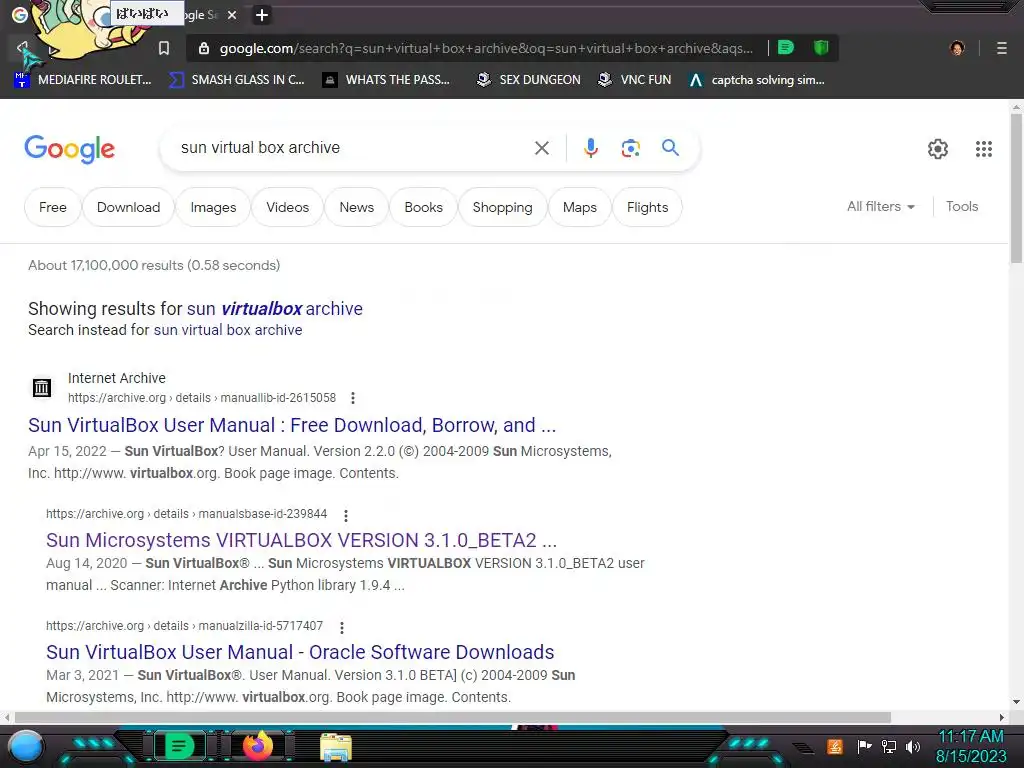Image resolution: width=1024 pixels, height=768 pixels.
Task: Open MEDIAFIRE ROULET... bookmark
Action: pos(83,80)
